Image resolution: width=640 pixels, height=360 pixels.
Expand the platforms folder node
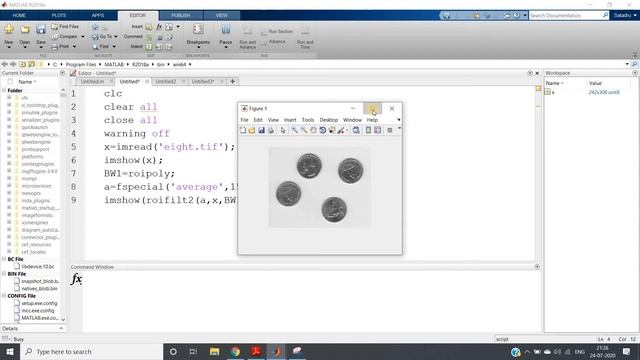pos(9,156)
